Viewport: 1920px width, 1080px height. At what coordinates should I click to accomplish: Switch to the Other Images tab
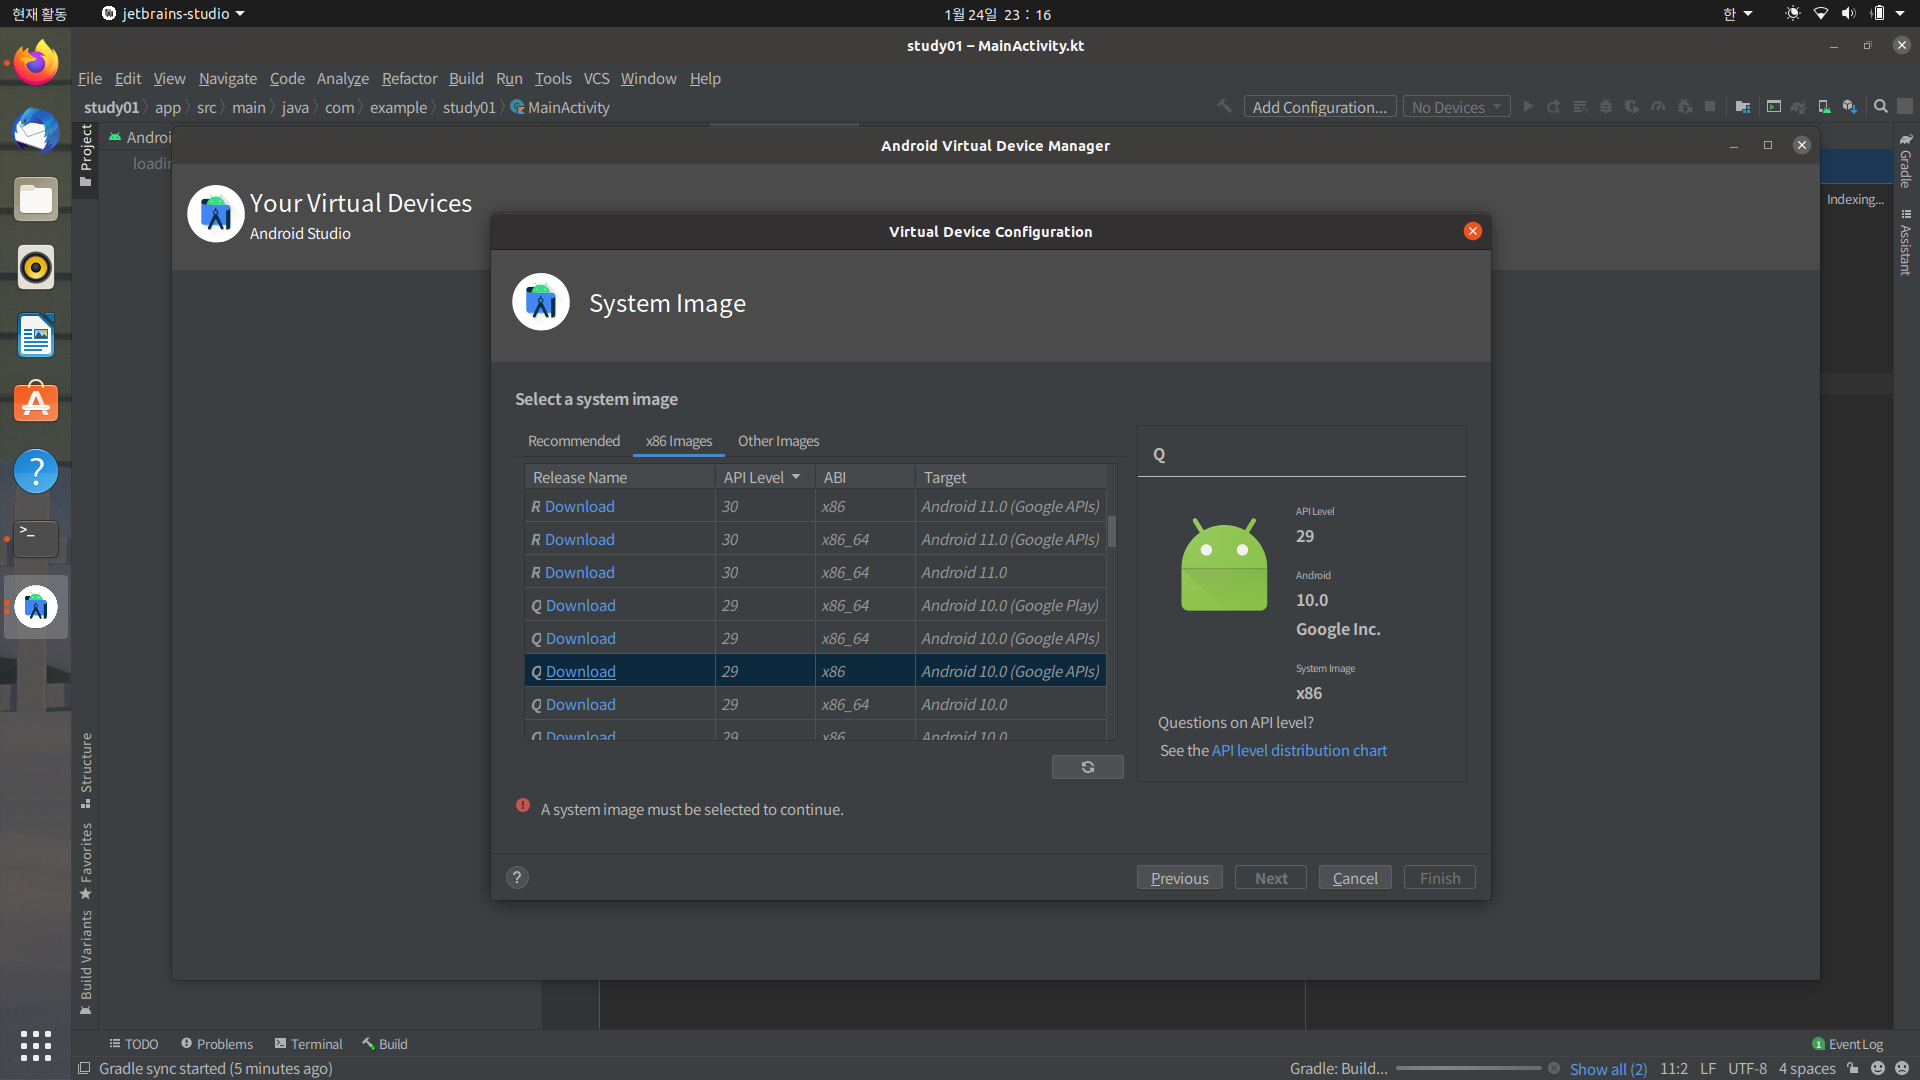click(x=778, y=441)
